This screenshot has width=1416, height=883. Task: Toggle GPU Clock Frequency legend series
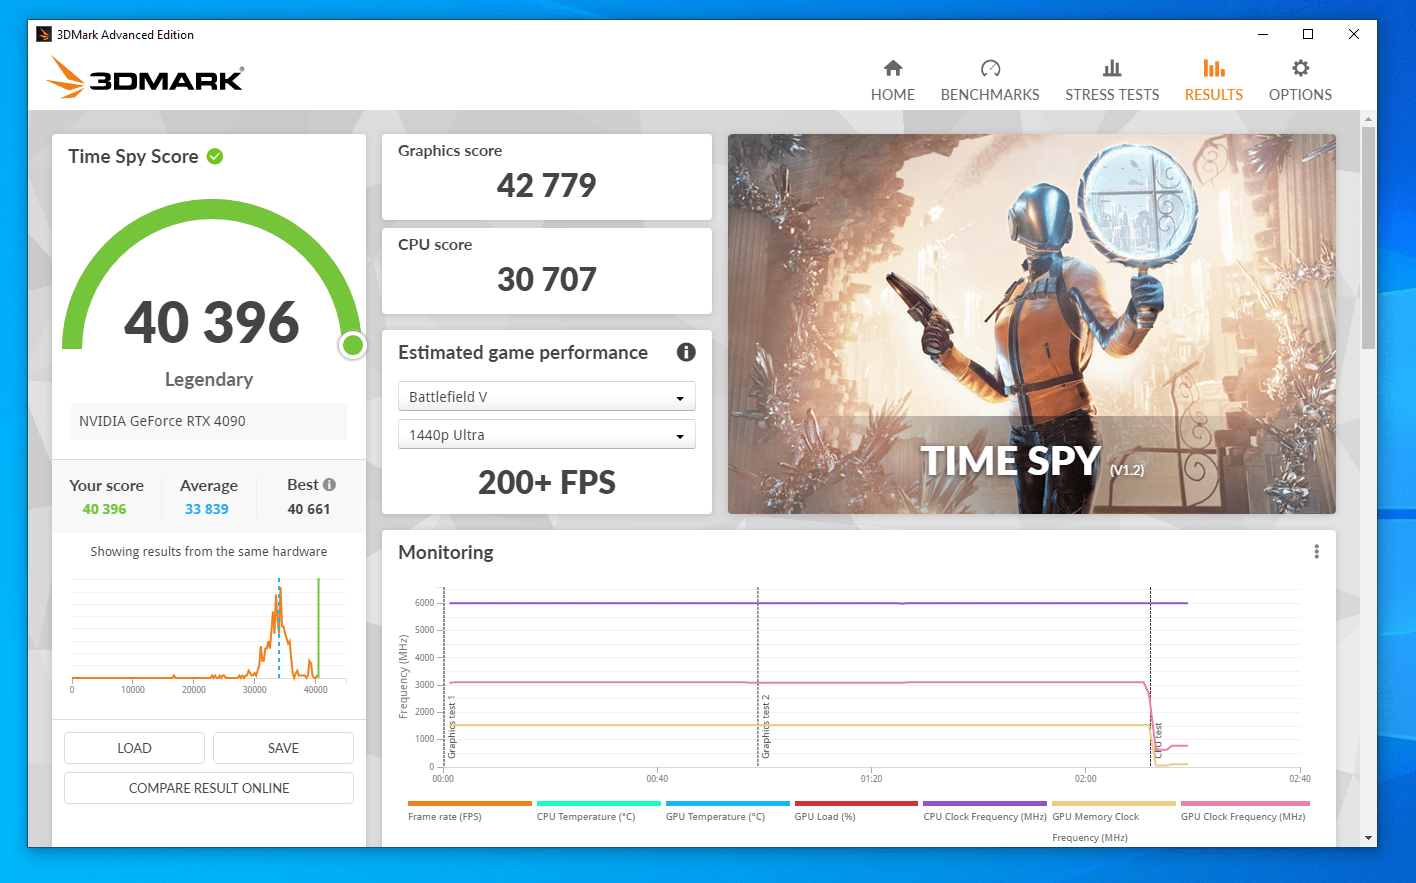click(x=1245, y=810)
